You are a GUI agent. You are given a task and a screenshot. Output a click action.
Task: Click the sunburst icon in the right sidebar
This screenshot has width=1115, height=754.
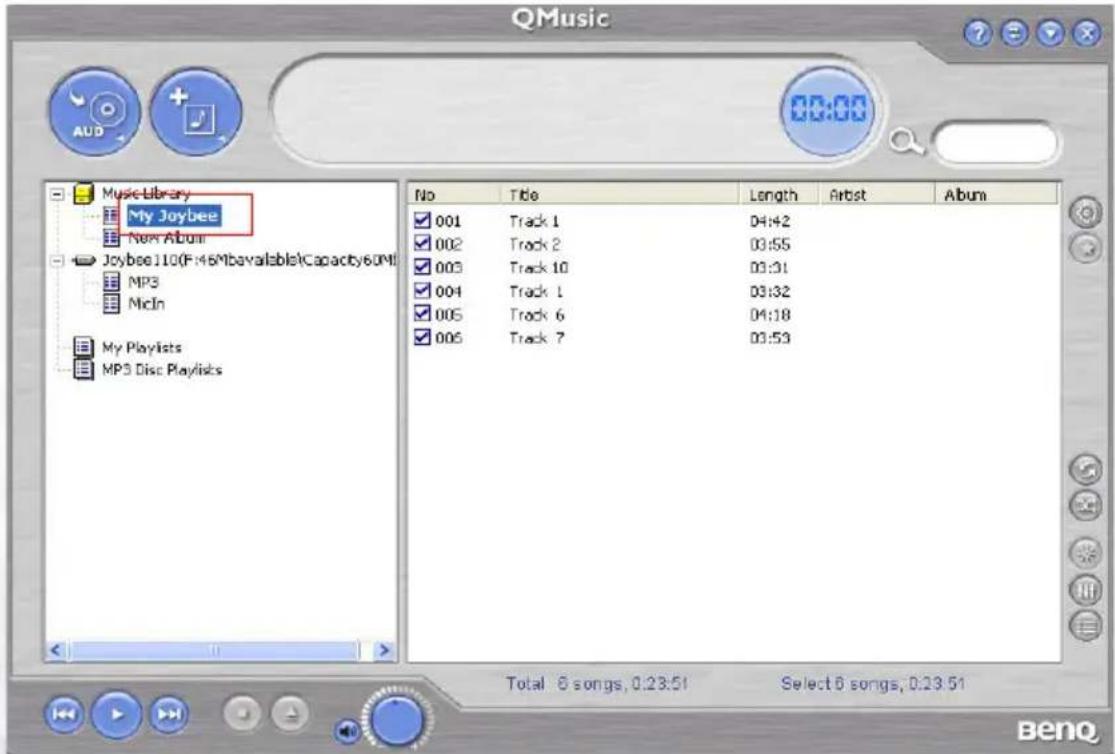[1085, 553]
